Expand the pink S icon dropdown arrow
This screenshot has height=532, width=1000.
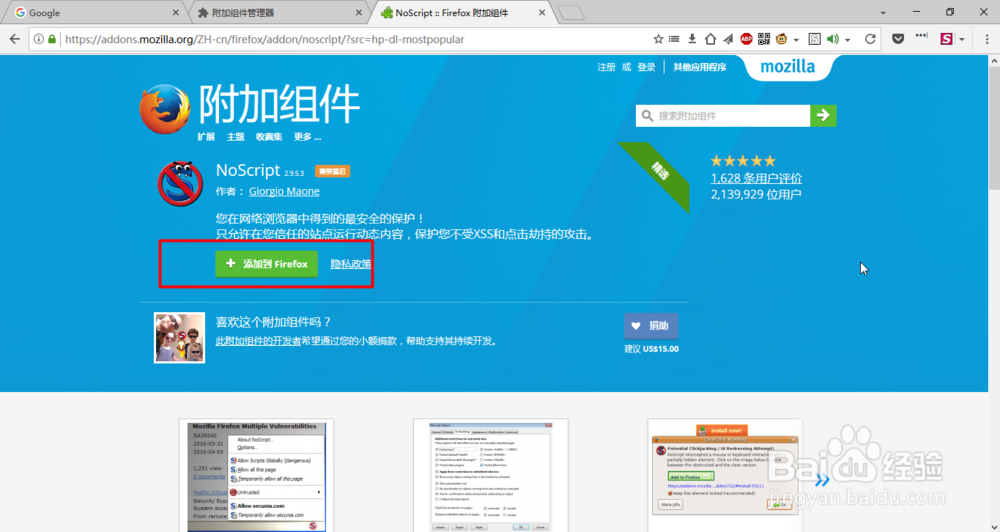pos(962,40)
